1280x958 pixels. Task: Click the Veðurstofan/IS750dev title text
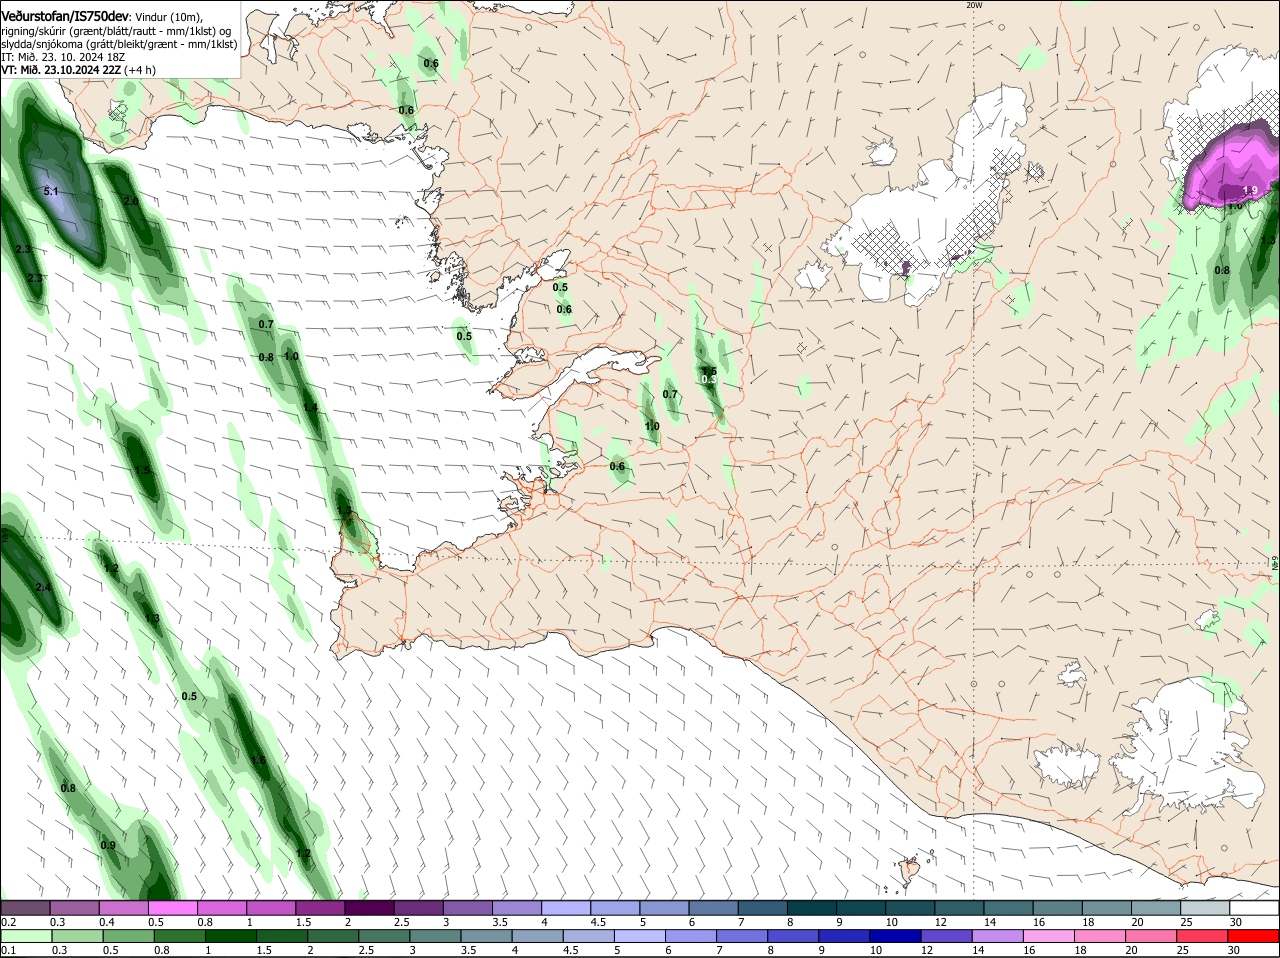[x=64, y=17]
